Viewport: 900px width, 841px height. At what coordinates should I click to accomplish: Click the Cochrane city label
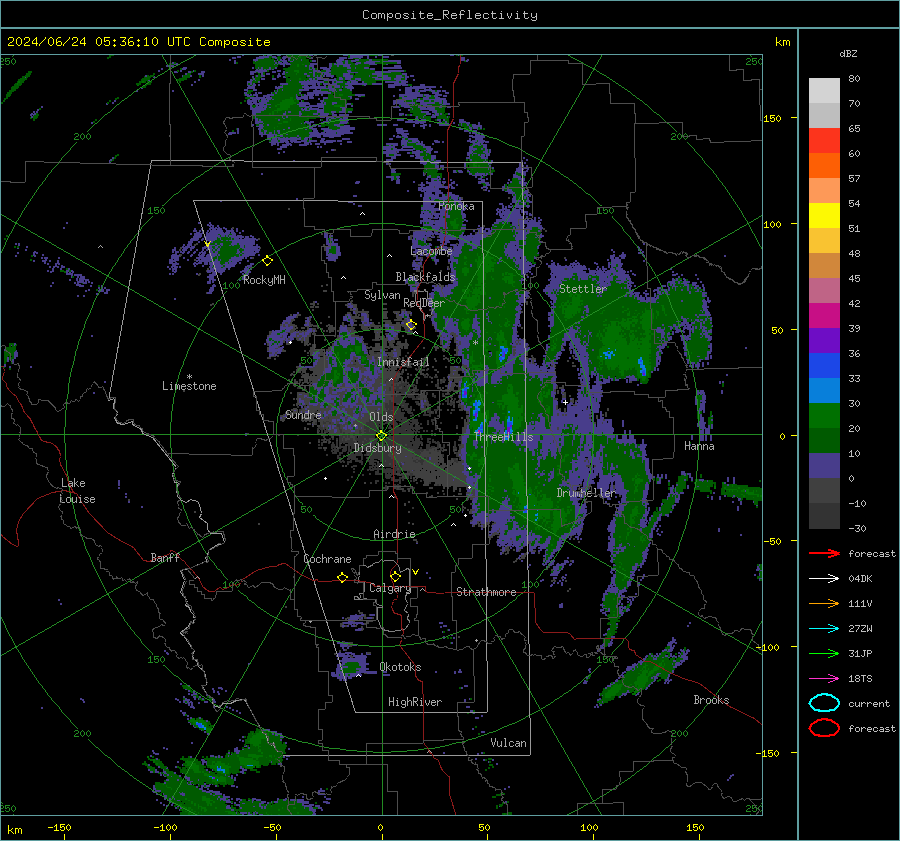(x=327, y=559)
